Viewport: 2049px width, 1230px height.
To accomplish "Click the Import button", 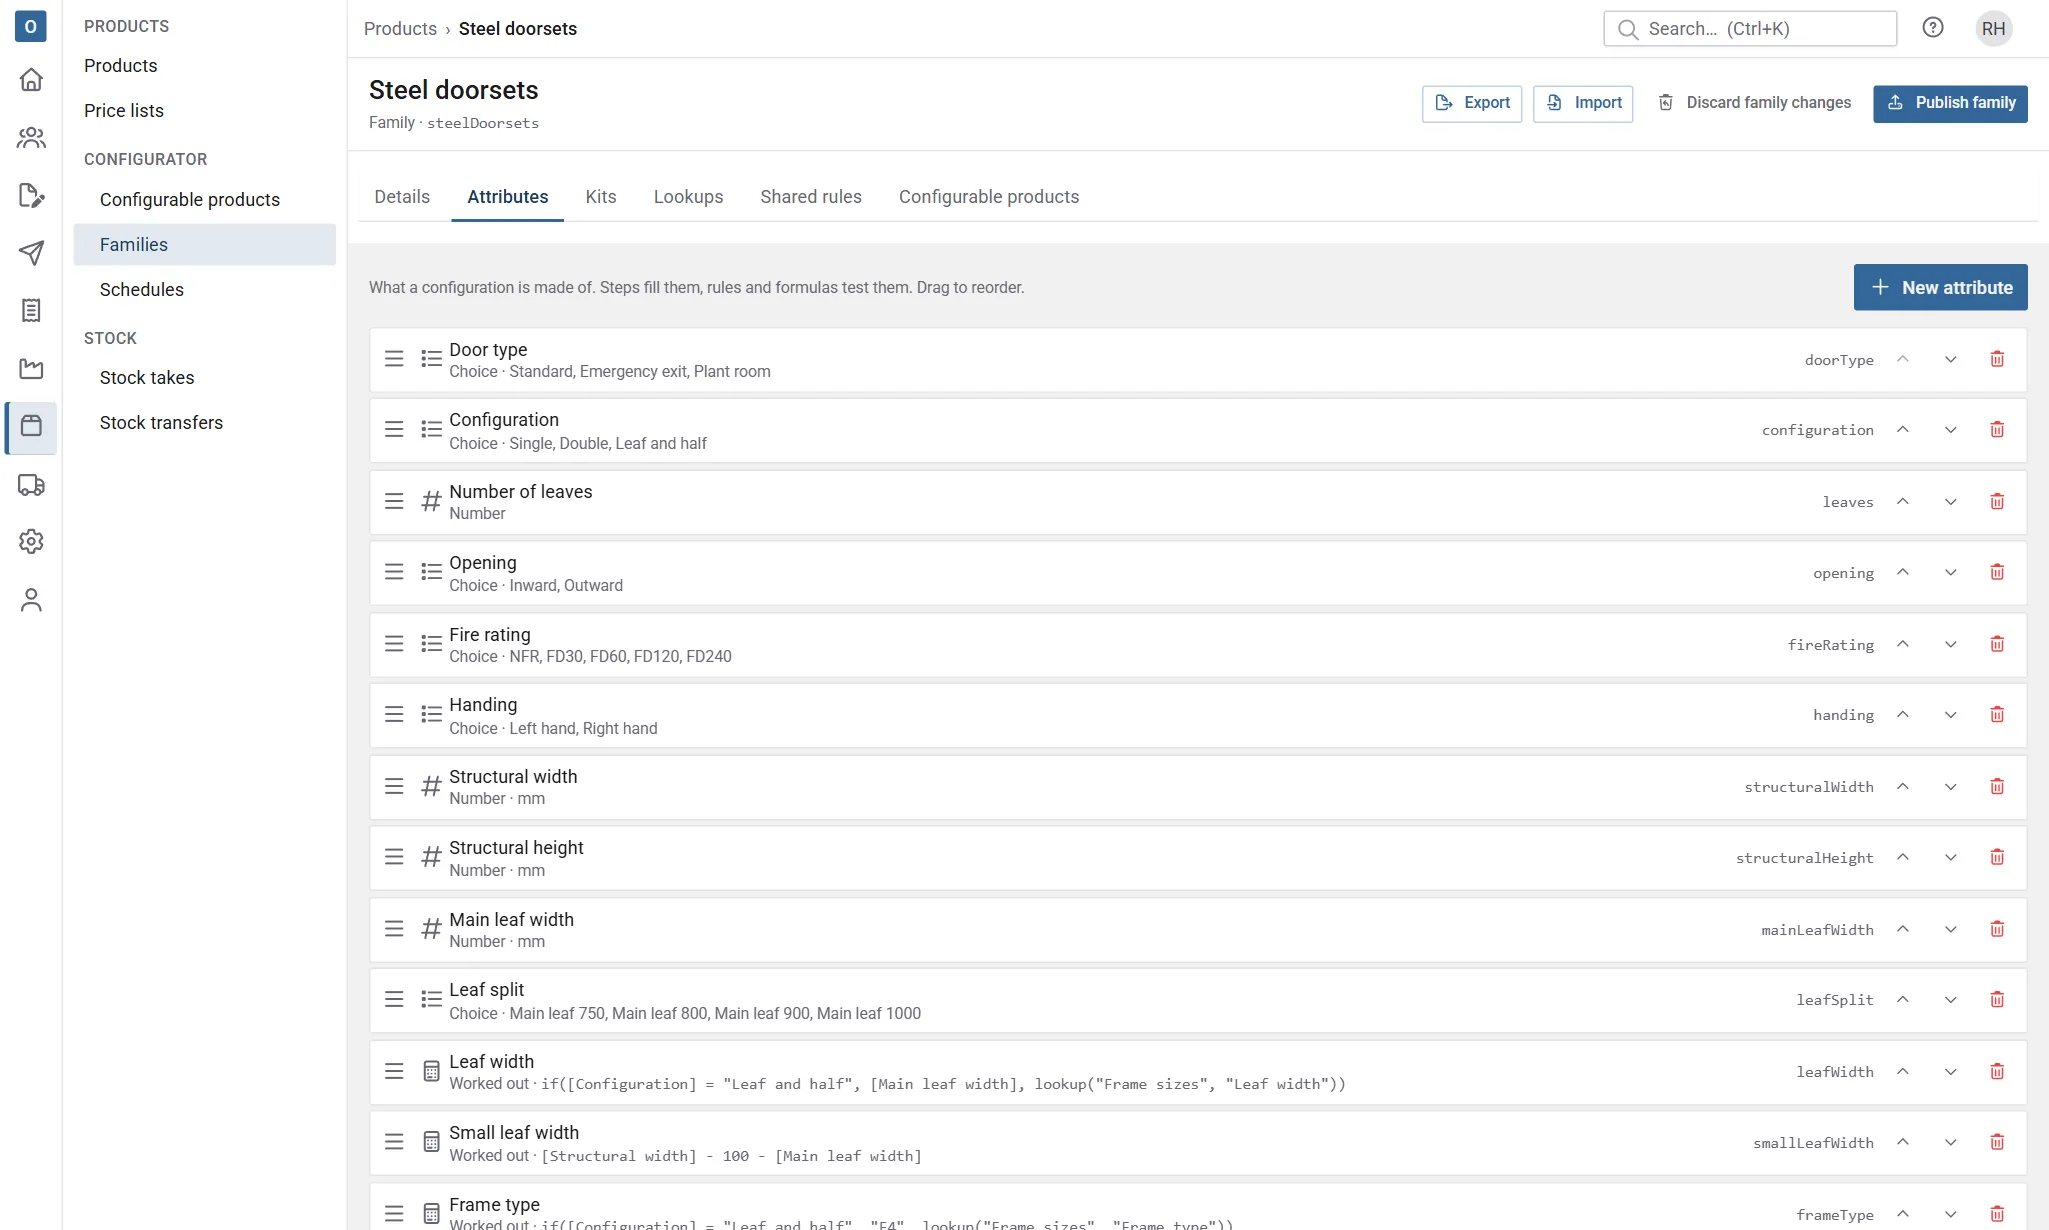I will [x=1583, y=103].
